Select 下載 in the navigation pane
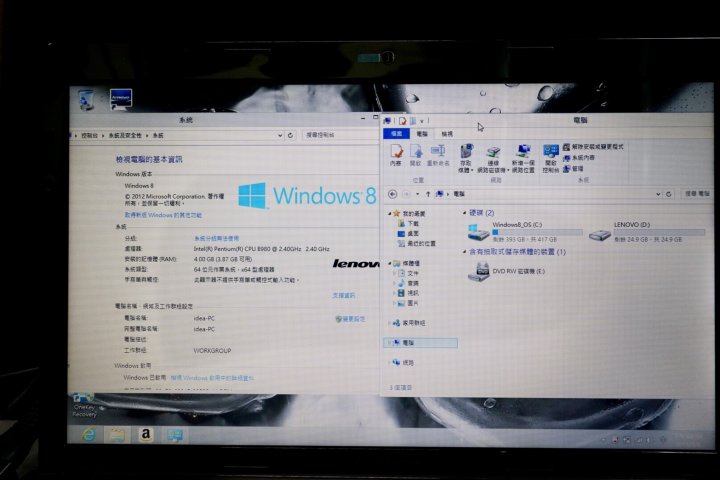The height and width of the screenshot is (480, 720). 408,224
